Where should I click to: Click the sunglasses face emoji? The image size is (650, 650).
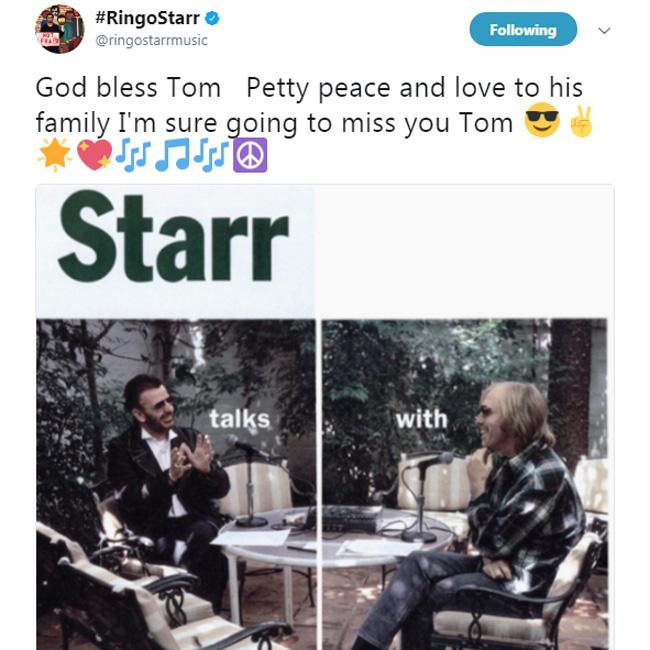[540, 123]
